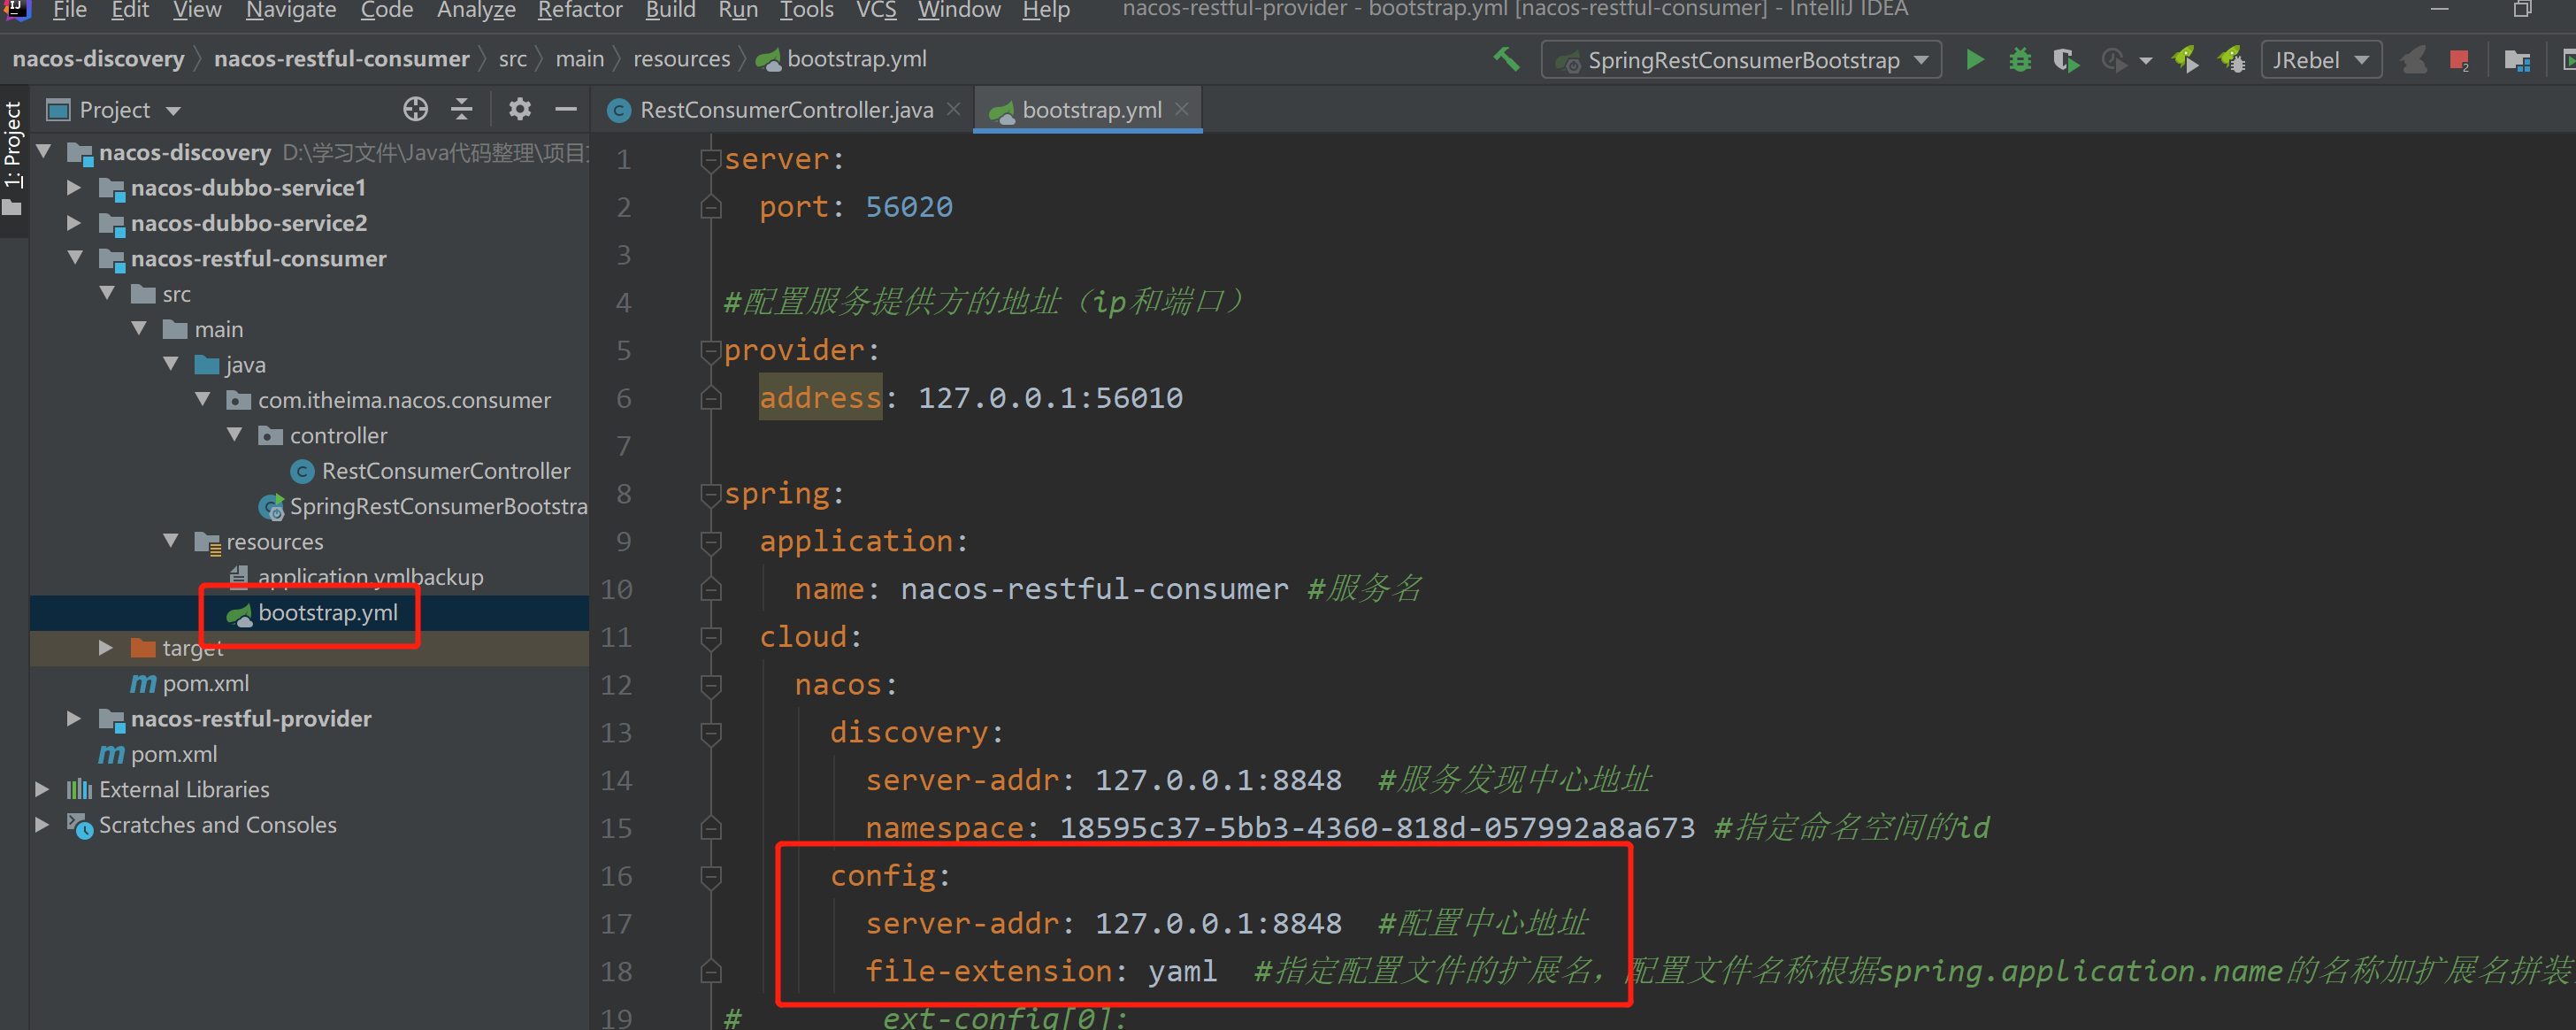Open the Edit menu
This screenshot has height=1030, width=2576.
[130, 10]
